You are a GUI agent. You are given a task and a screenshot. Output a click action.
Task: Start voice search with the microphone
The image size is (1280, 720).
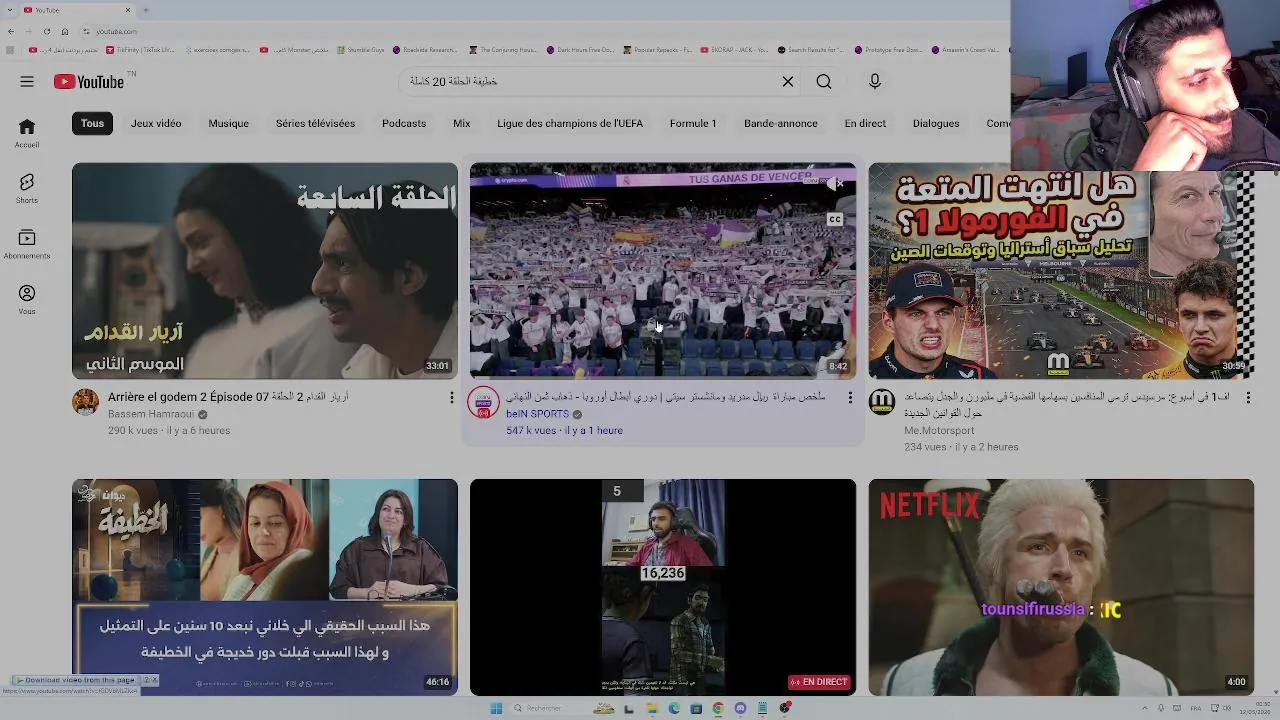coord(875,81)
